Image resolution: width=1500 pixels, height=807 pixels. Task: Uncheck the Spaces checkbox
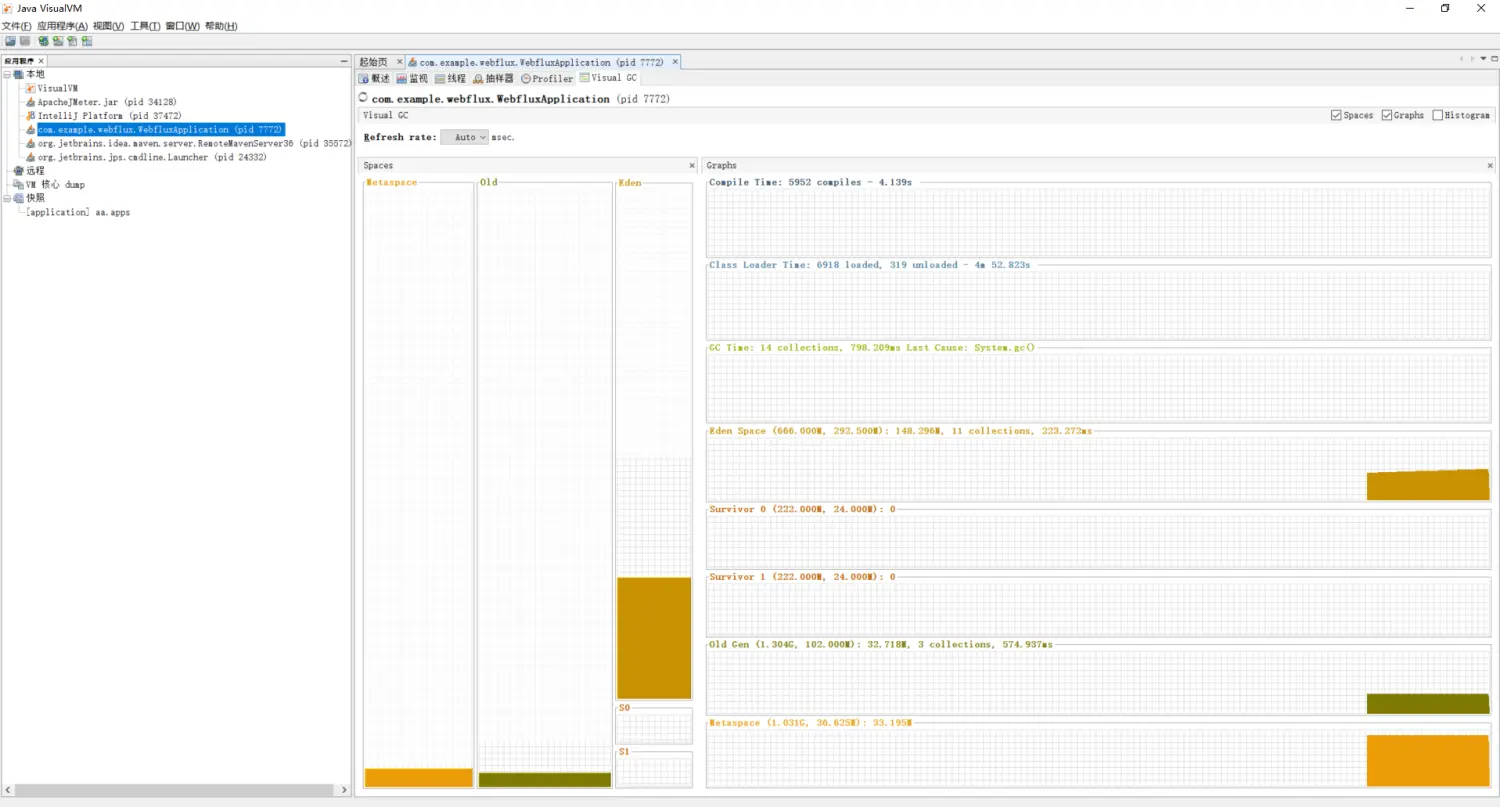1337,115
